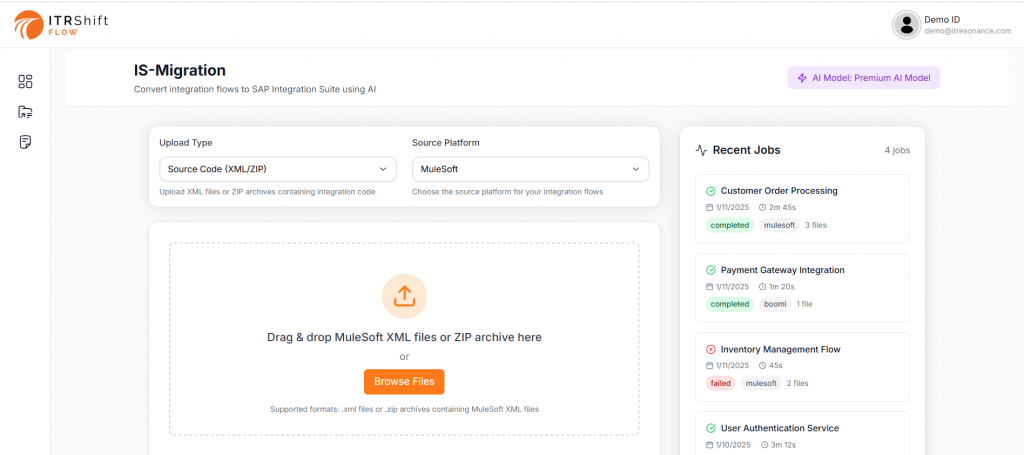
Task: Expand the Upload Type dropdown
Action: pos(277,169)
